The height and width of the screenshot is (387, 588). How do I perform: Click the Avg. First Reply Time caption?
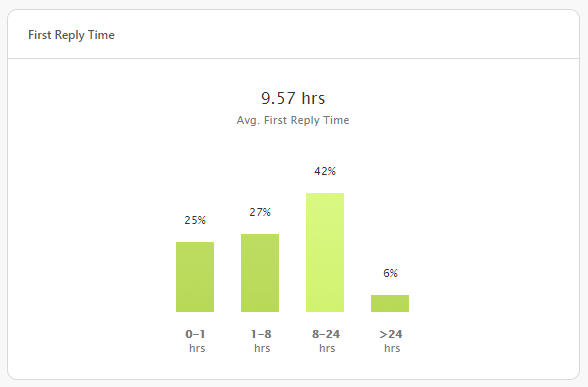(293, 120)
